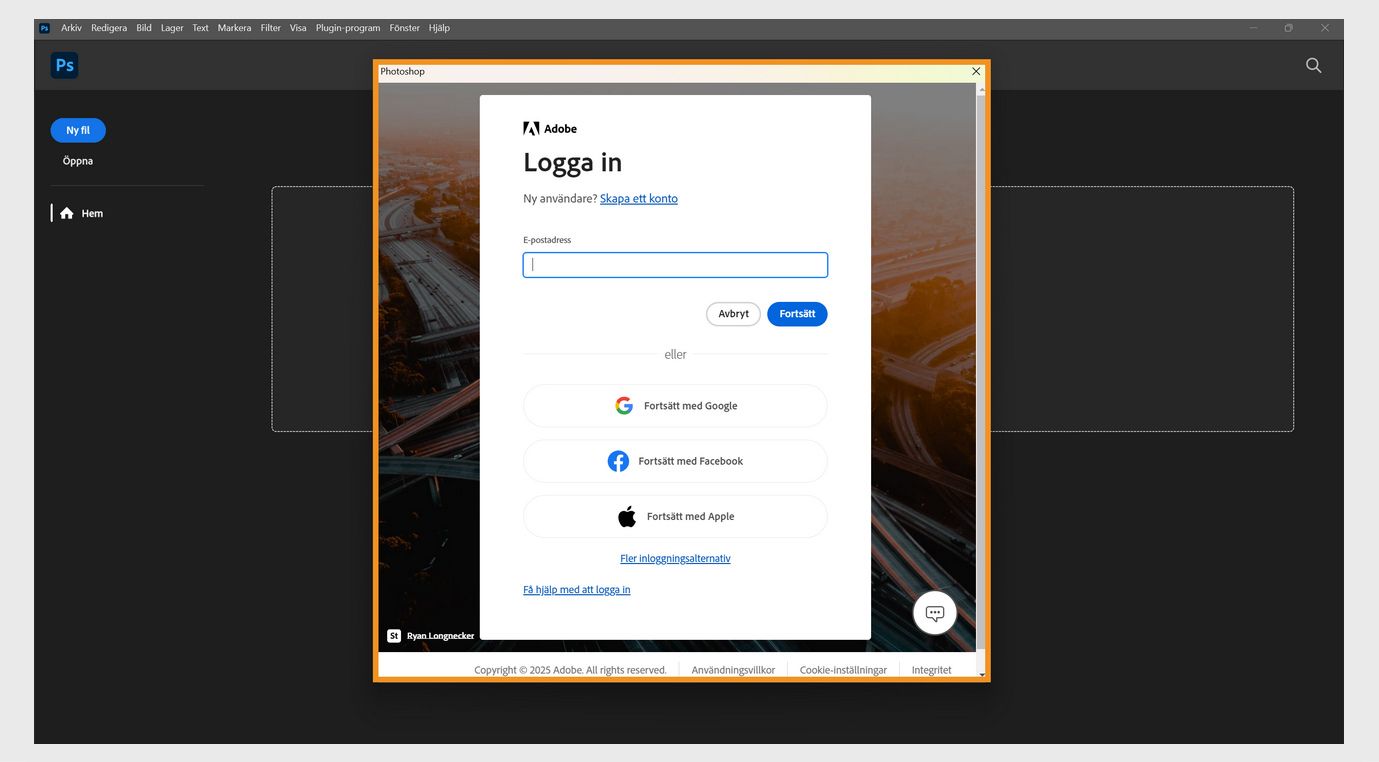Click the scrollbar down arrow in dialog

coord(981,675)
